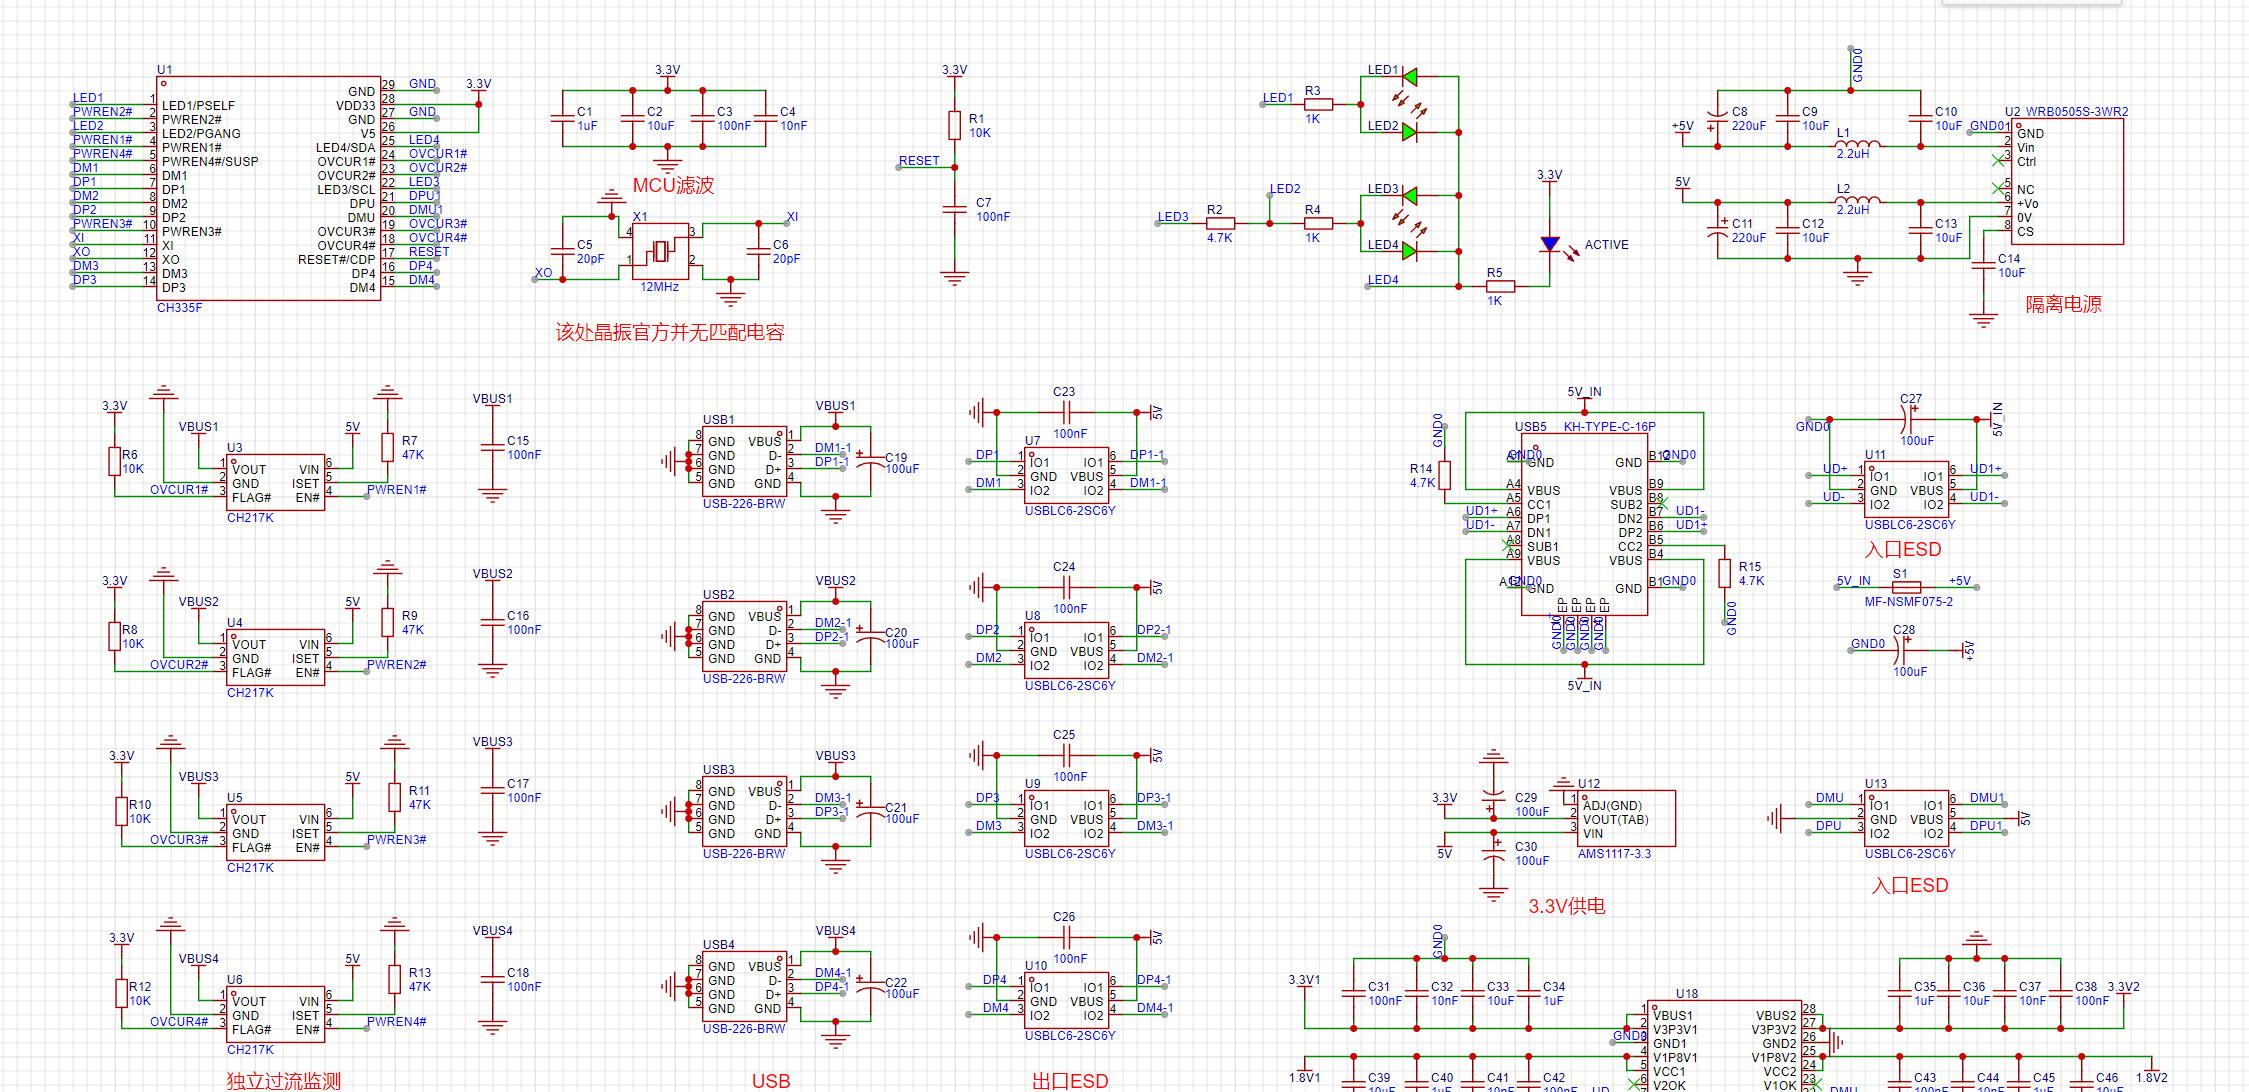Select capacitor C19 100uF symbol
Screen dimensions: 2249x1092
point(871,461)
